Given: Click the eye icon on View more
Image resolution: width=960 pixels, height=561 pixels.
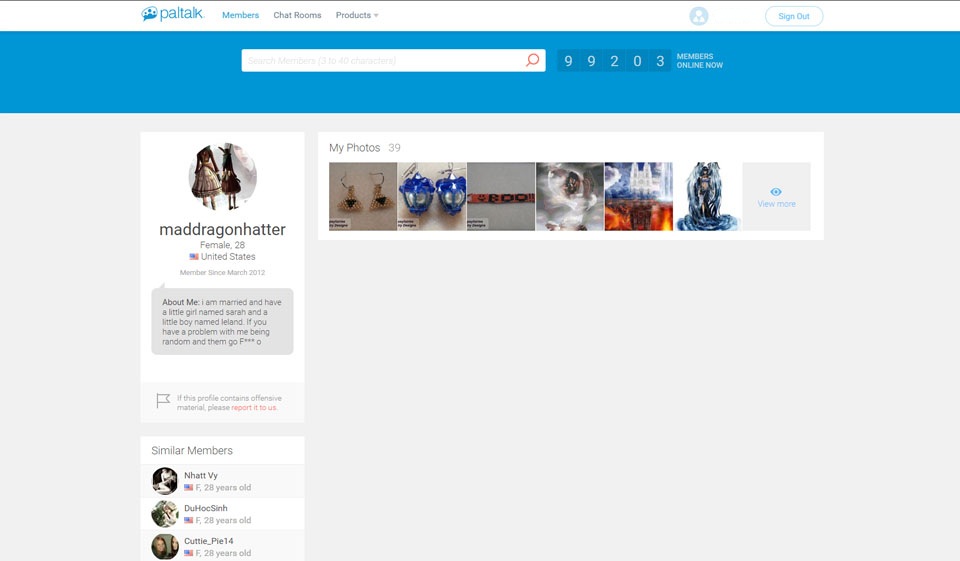Looking at the screenshot, I should point(776,191).
